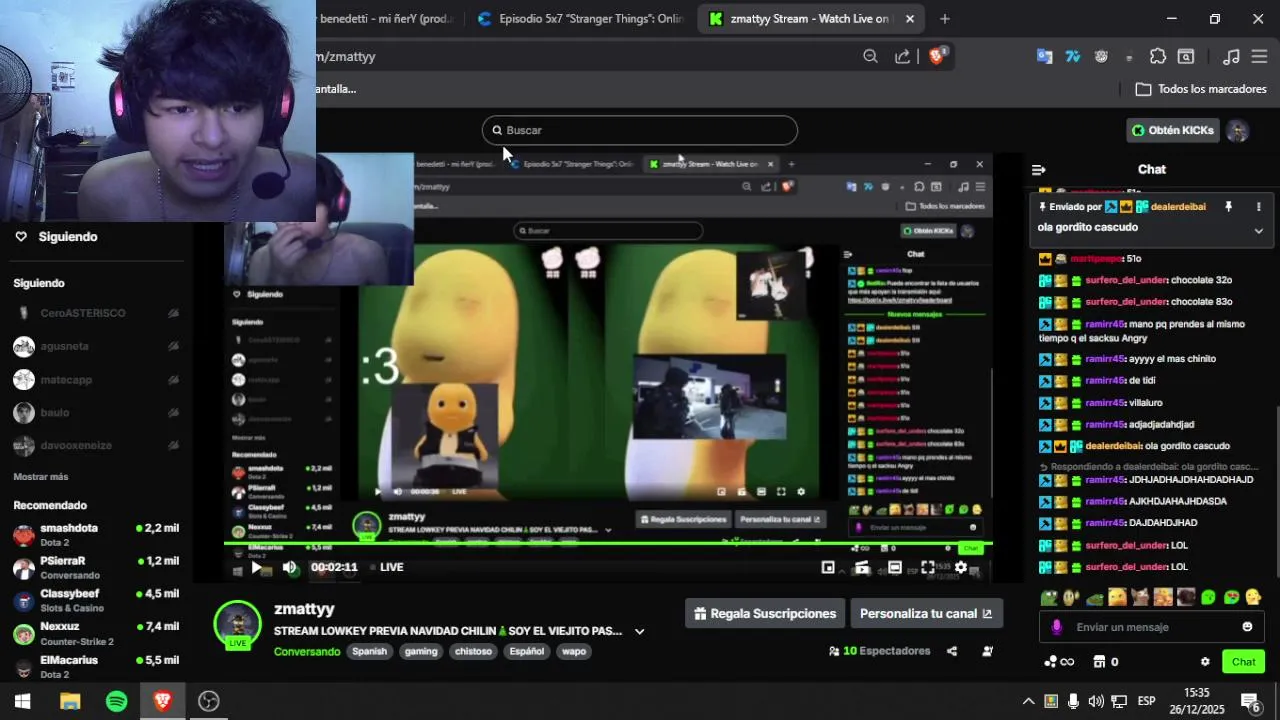Open Brave main hamburger menu
The width and height of the screenshot is (1280, 720).
(1259, 57)
